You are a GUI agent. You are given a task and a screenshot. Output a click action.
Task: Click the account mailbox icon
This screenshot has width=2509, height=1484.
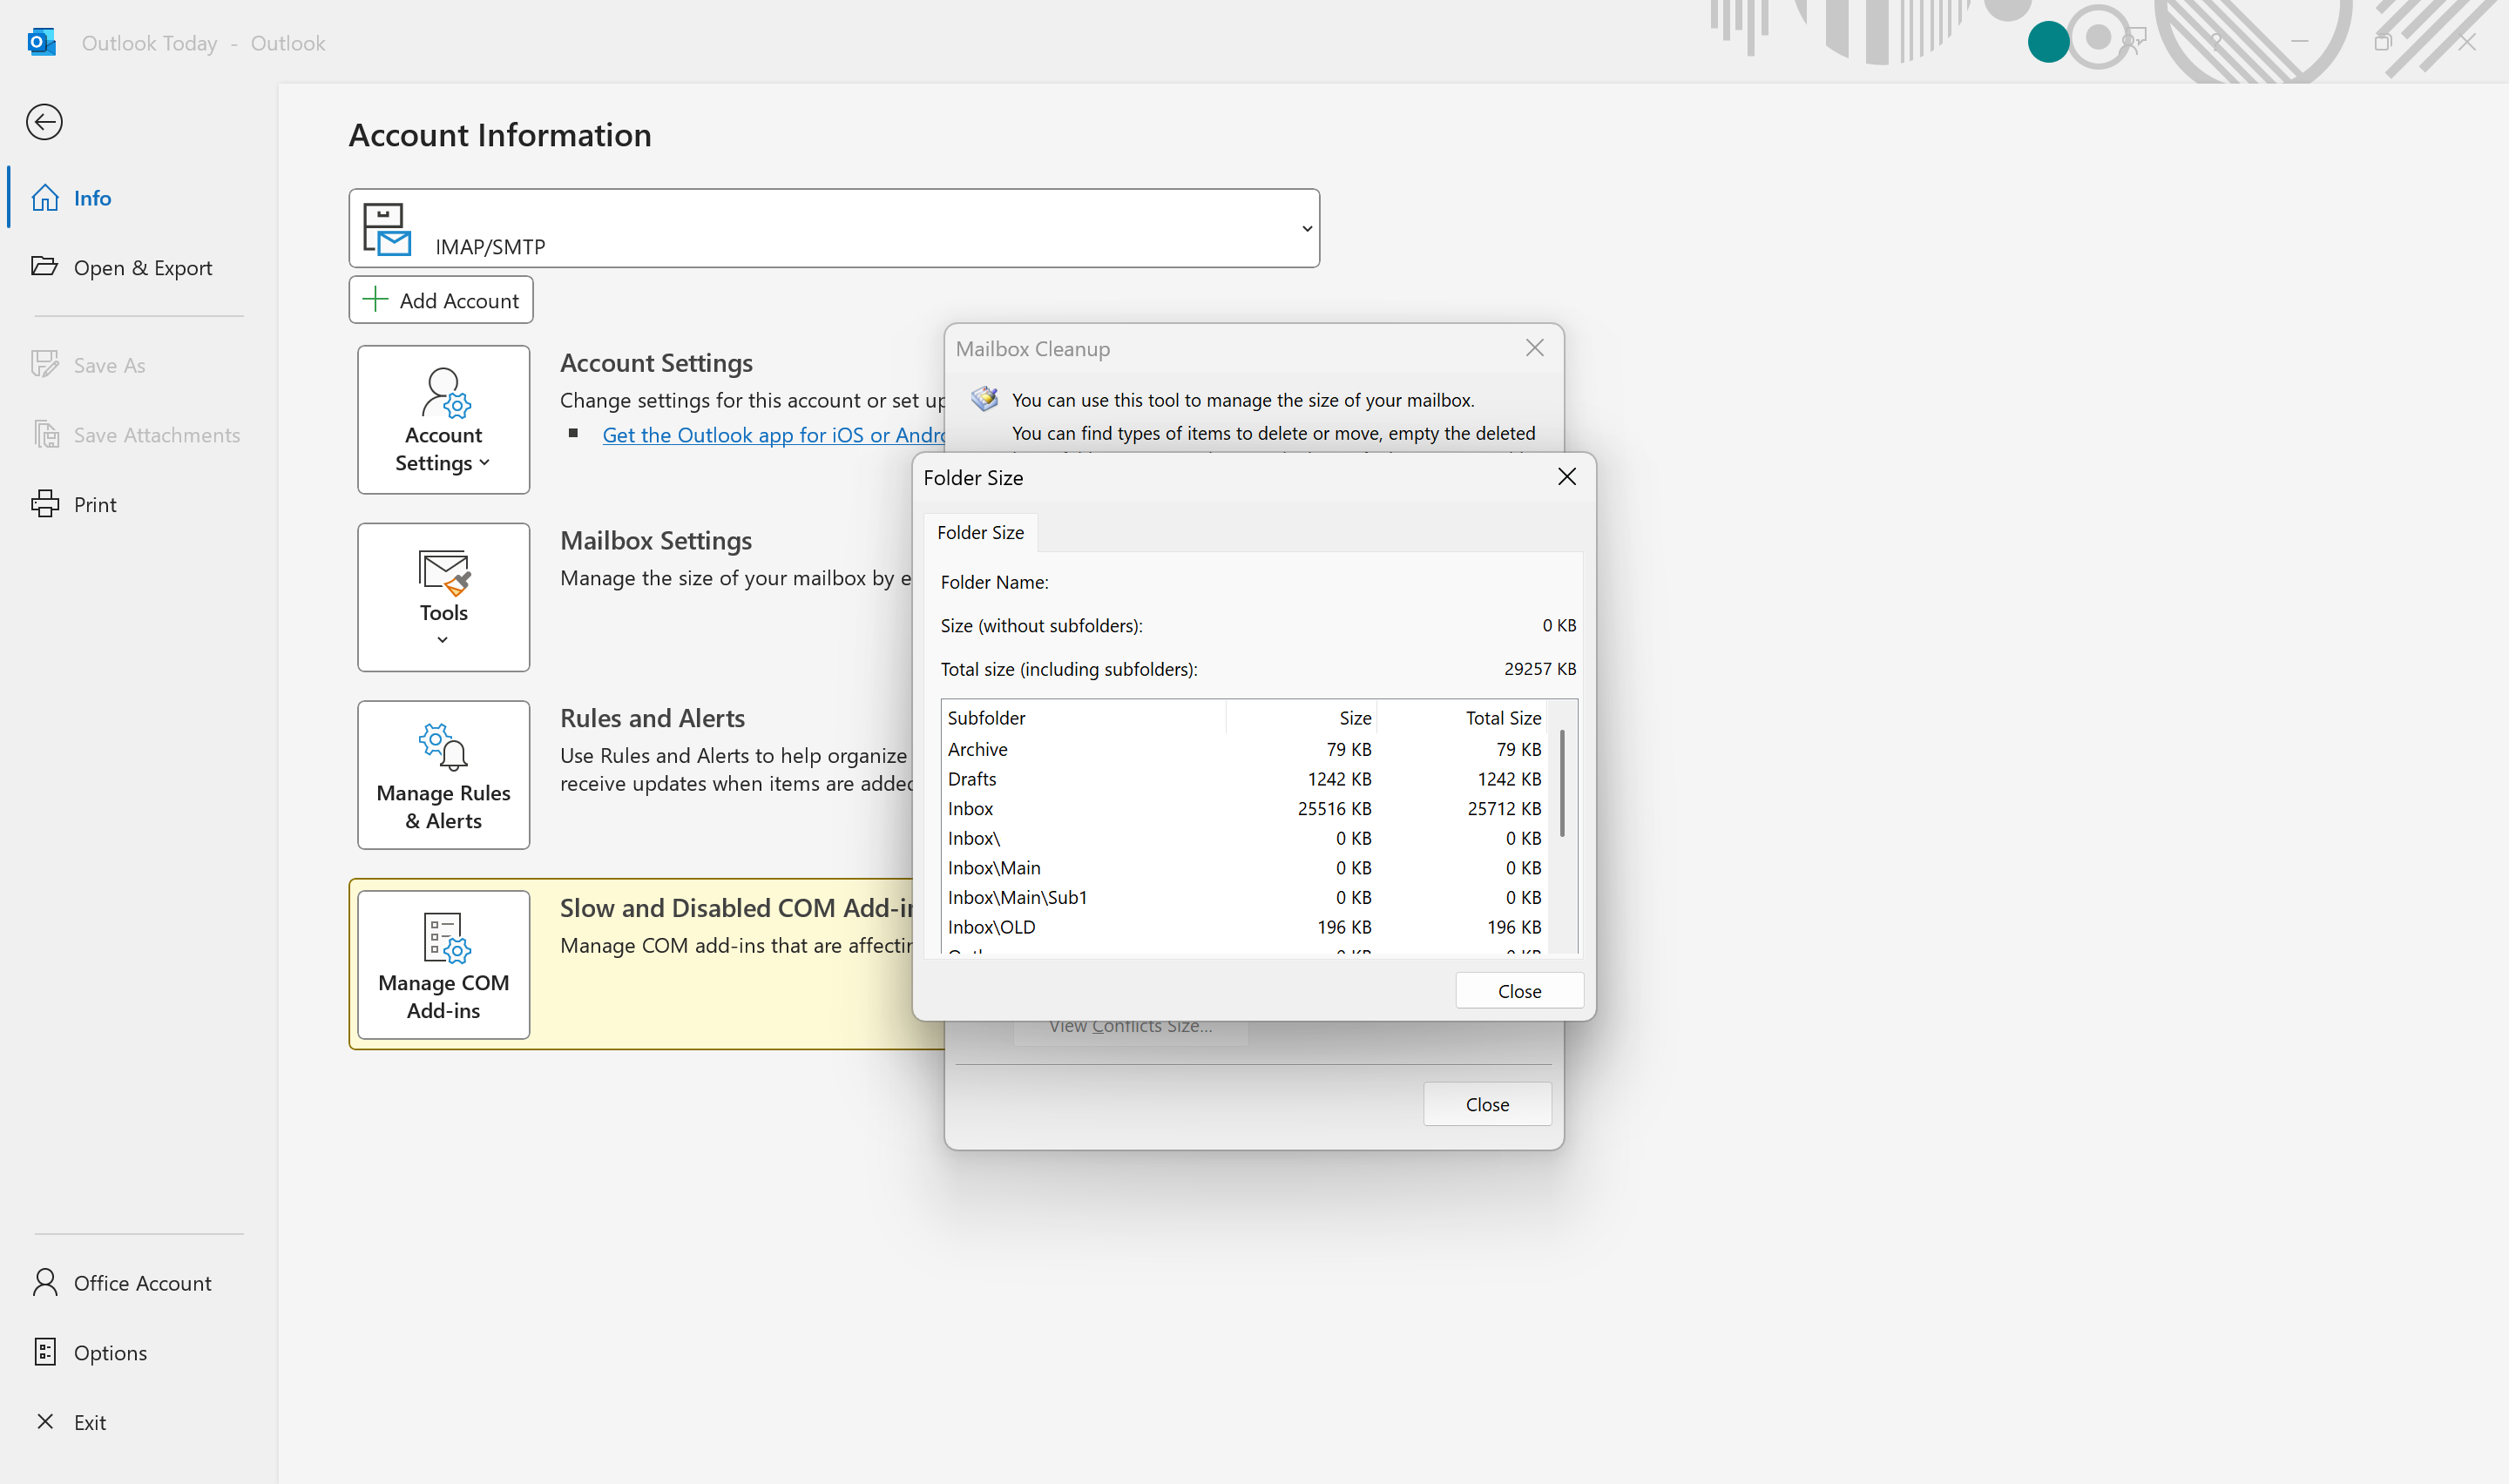pyautogui.click(x=387, y=229)
